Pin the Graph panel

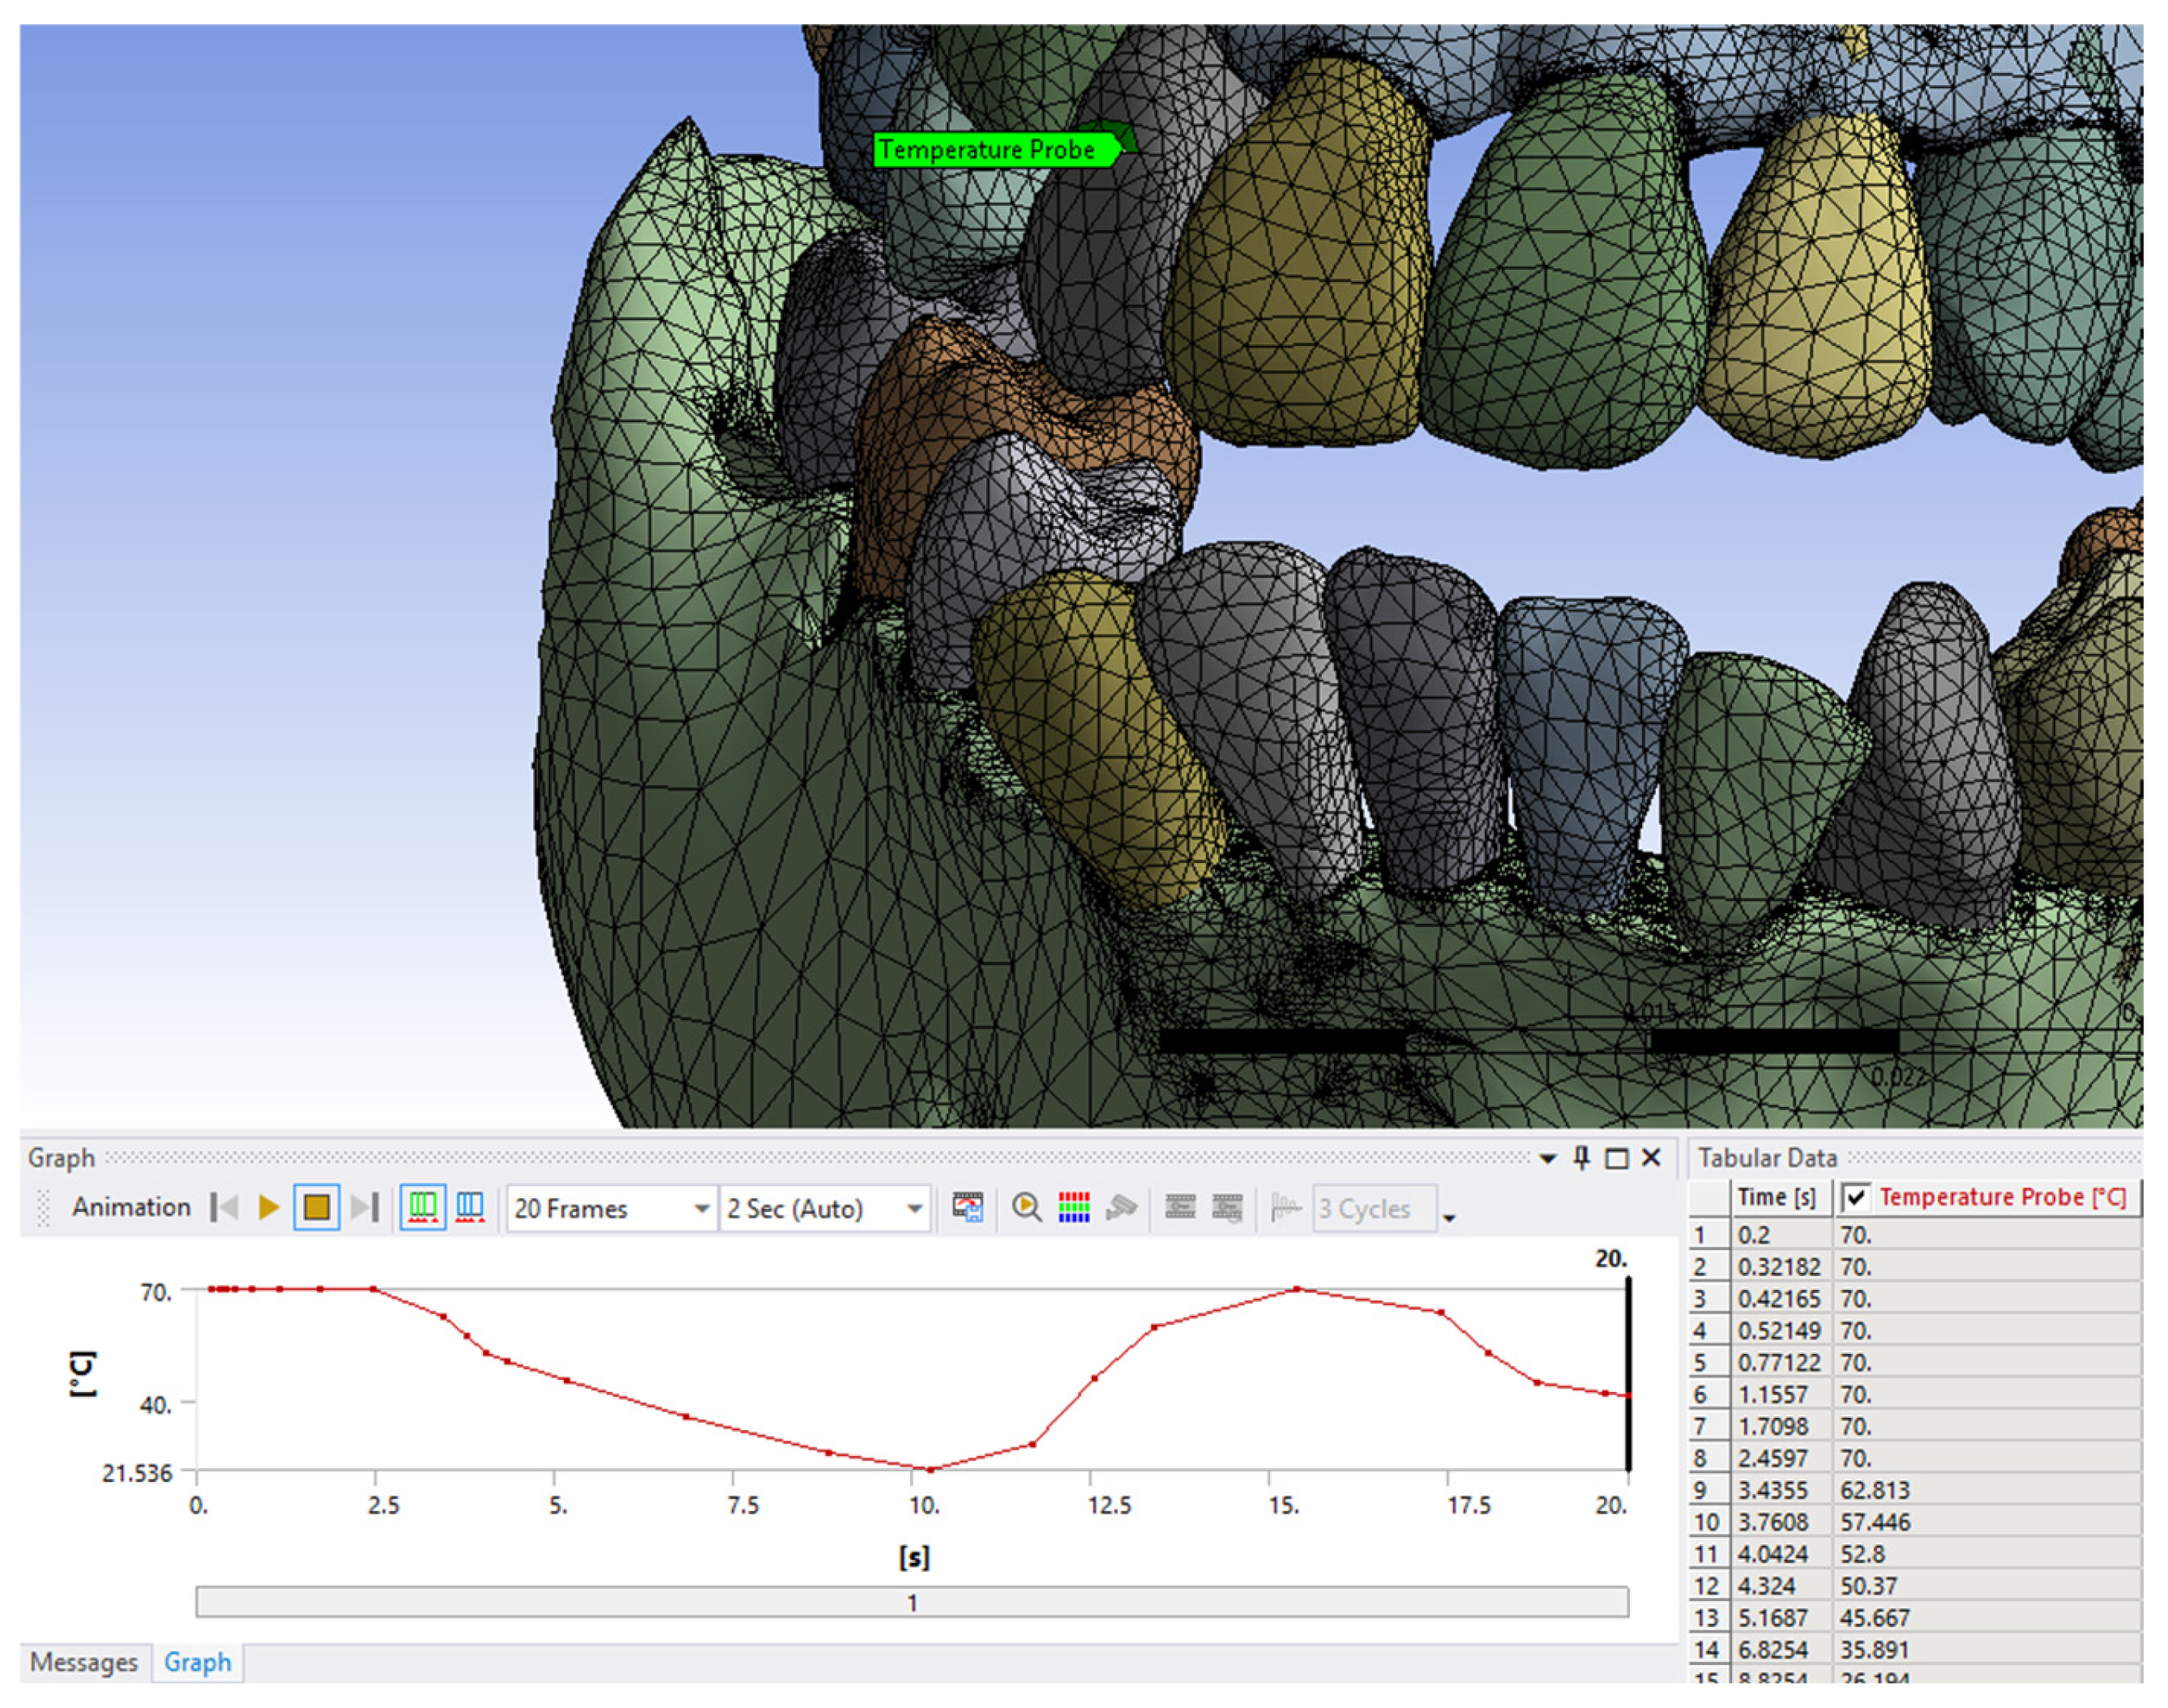click(1581, 1158)
